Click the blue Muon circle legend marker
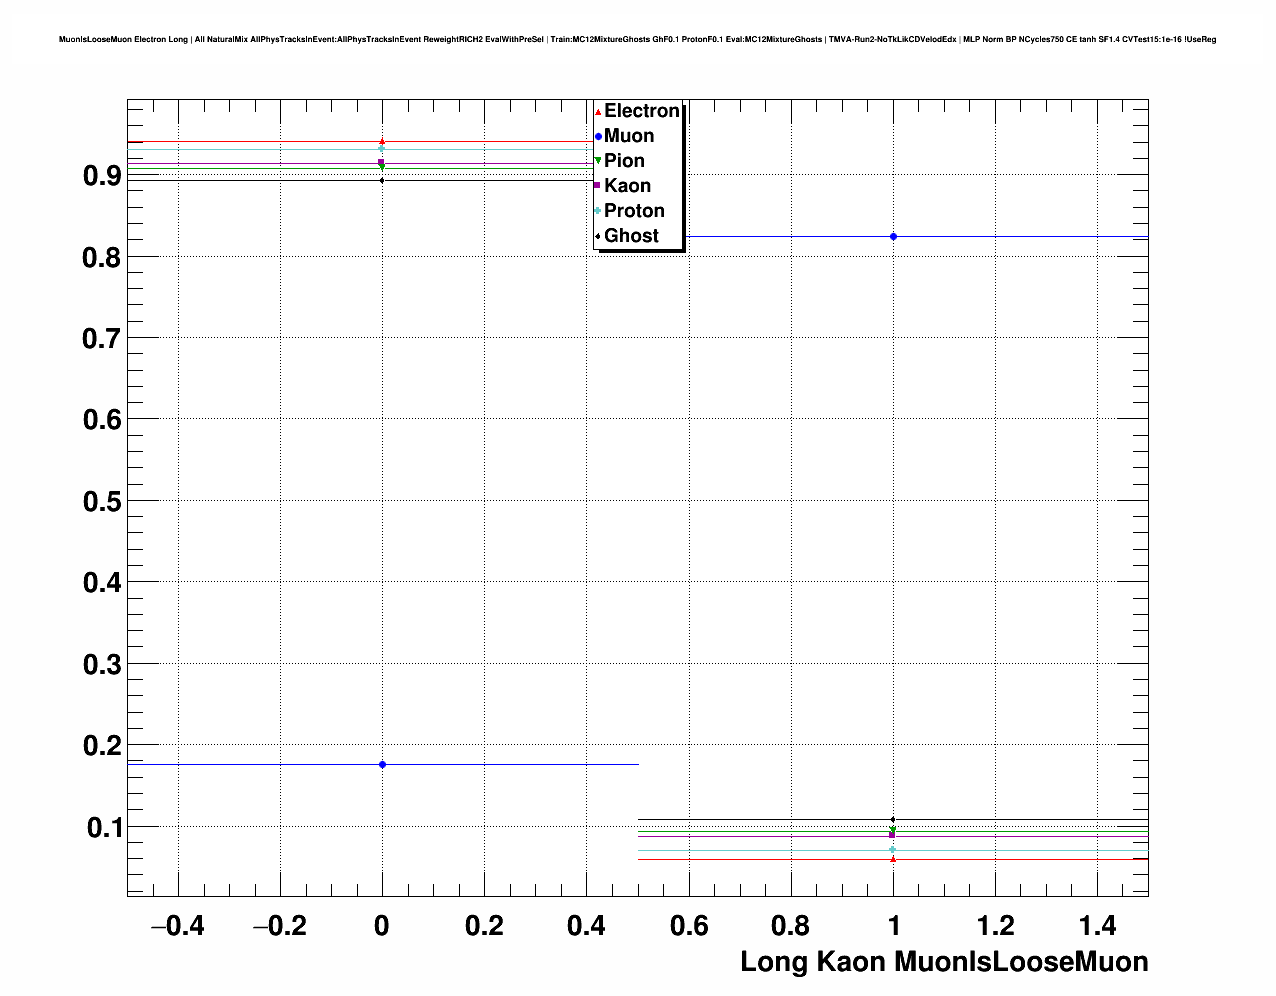This screenshot has height=996, width=1276. 598,136
